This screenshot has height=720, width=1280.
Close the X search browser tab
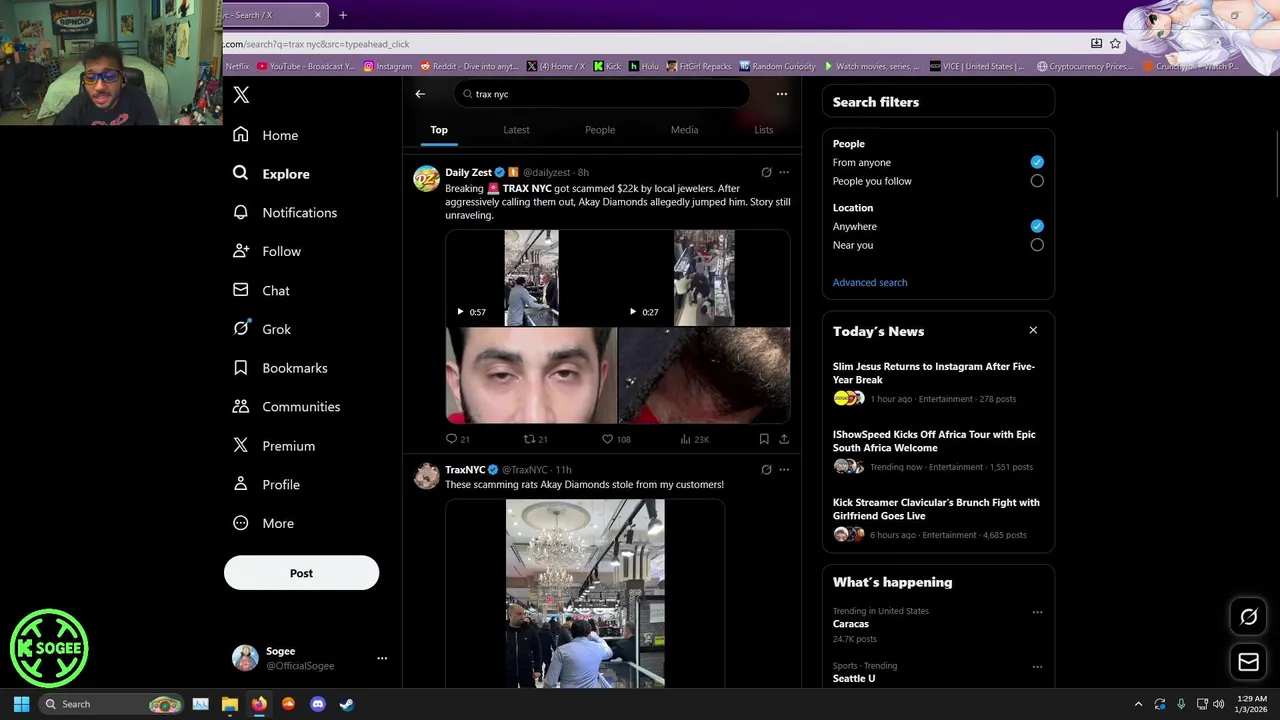pyautogui.click(x=318, y=15)
